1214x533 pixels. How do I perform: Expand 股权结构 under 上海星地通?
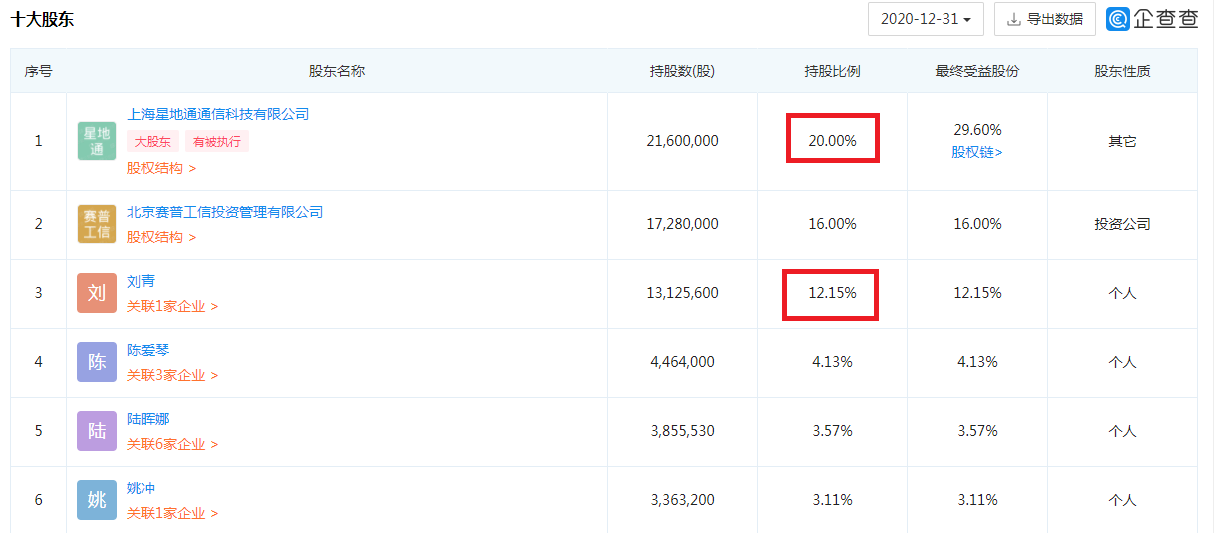tap(161, 168)
